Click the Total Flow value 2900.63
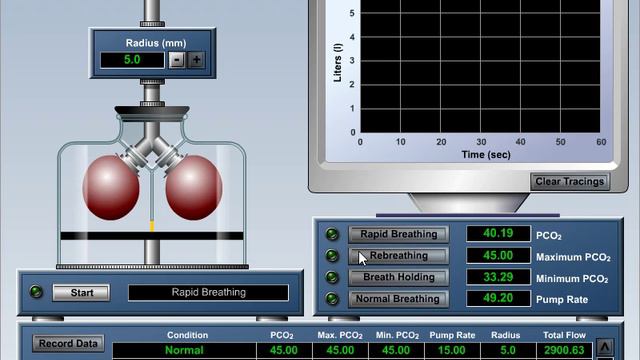This screenshot has height=360, width=640. 564,350
